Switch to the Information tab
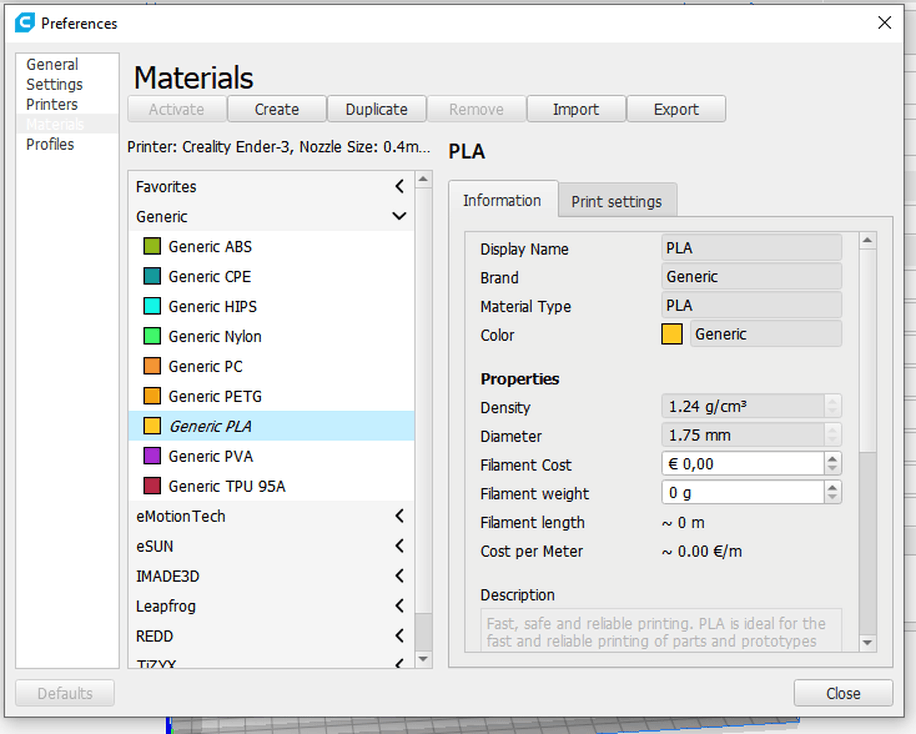Screen dimensions: 916x734 [502, 200]
